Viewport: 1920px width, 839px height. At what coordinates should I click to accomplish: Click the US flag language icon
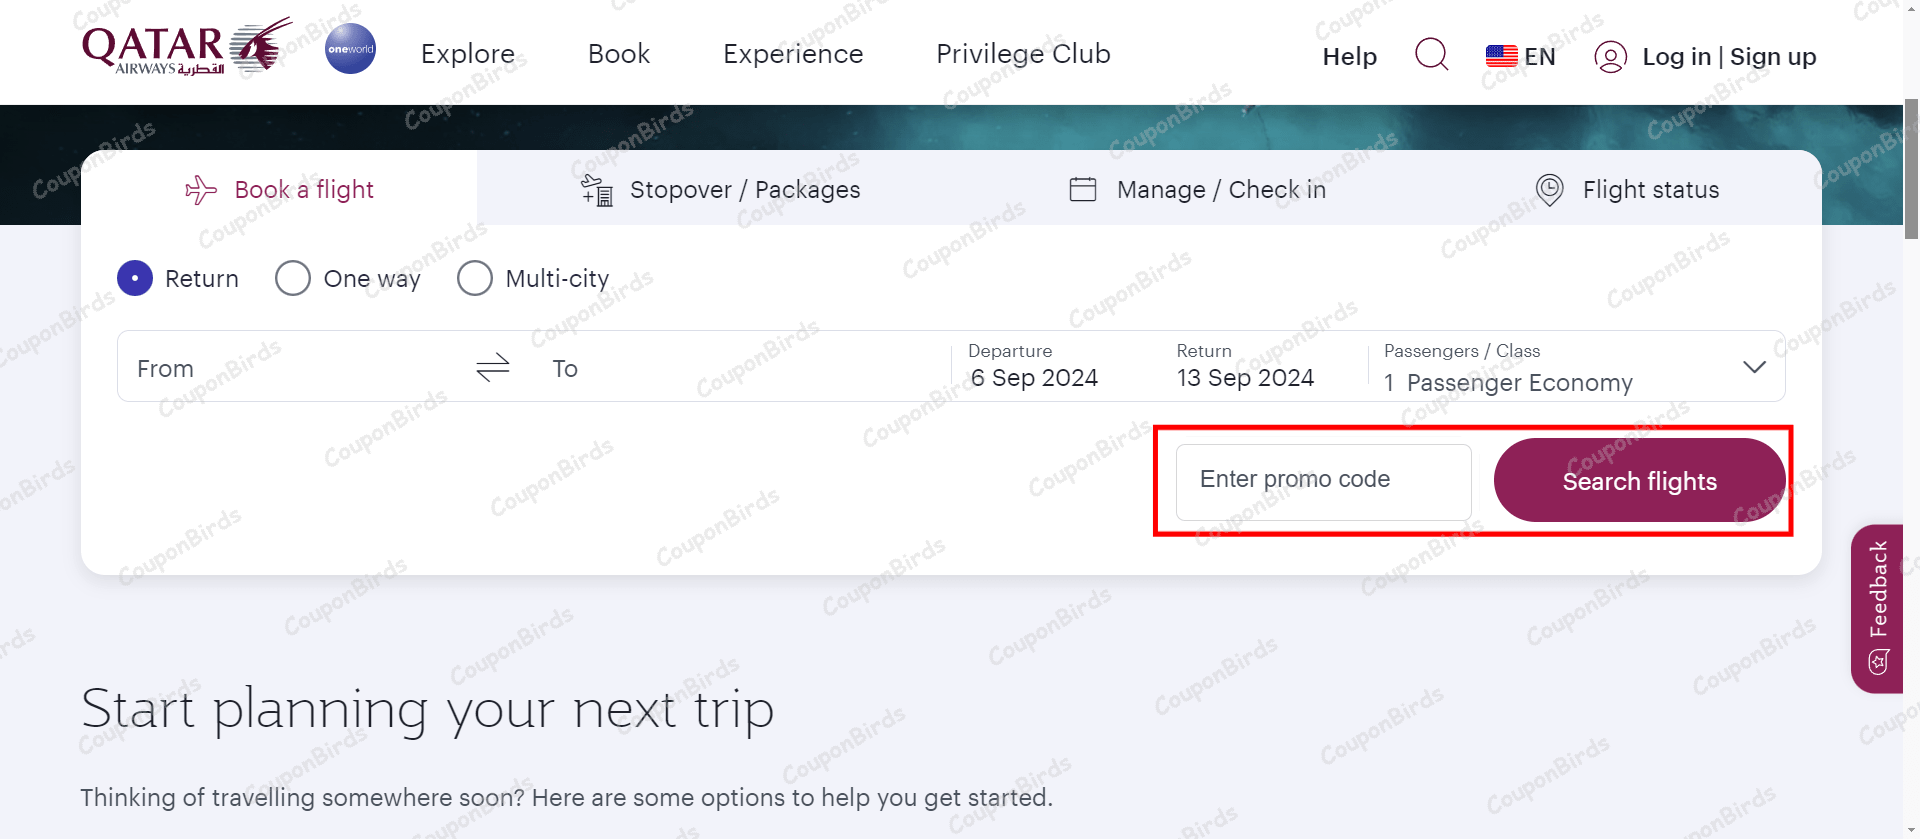pyautogui.click(x=1500, y=56)
